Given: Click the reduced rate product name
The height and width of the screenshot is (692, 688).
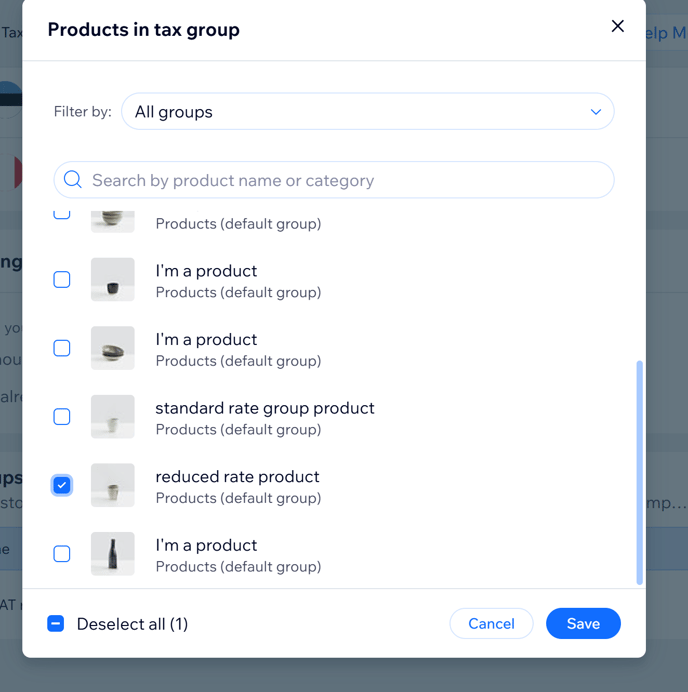Looking at the screenshot, I should (x=237, y=477).
